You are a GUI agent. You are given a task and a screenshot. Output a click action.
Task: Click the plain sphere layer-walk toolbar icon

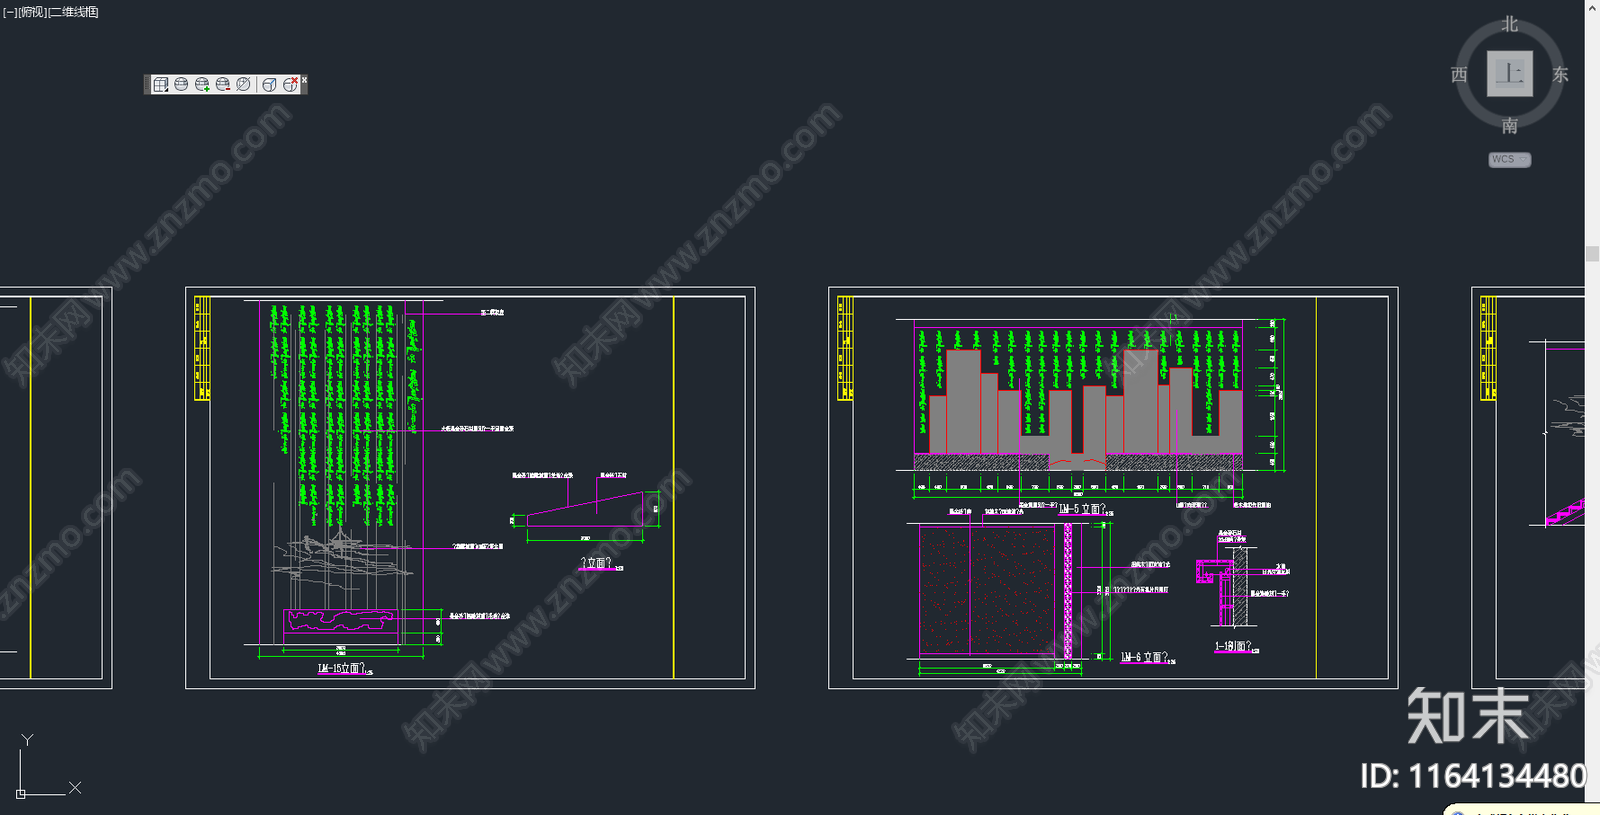click(x=181, y=85)
